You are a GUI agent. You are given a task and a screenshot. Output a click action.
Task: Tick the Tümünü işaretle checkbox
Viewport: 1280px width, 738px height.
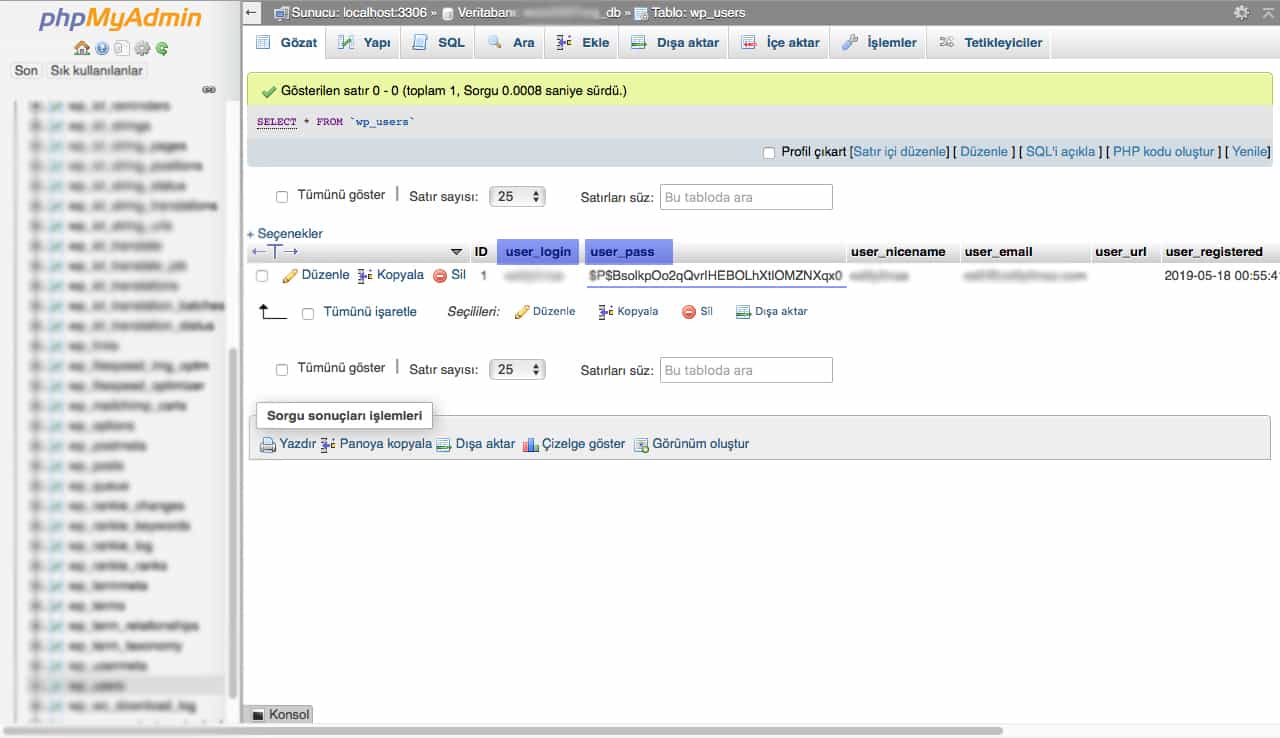coord(308,312)
